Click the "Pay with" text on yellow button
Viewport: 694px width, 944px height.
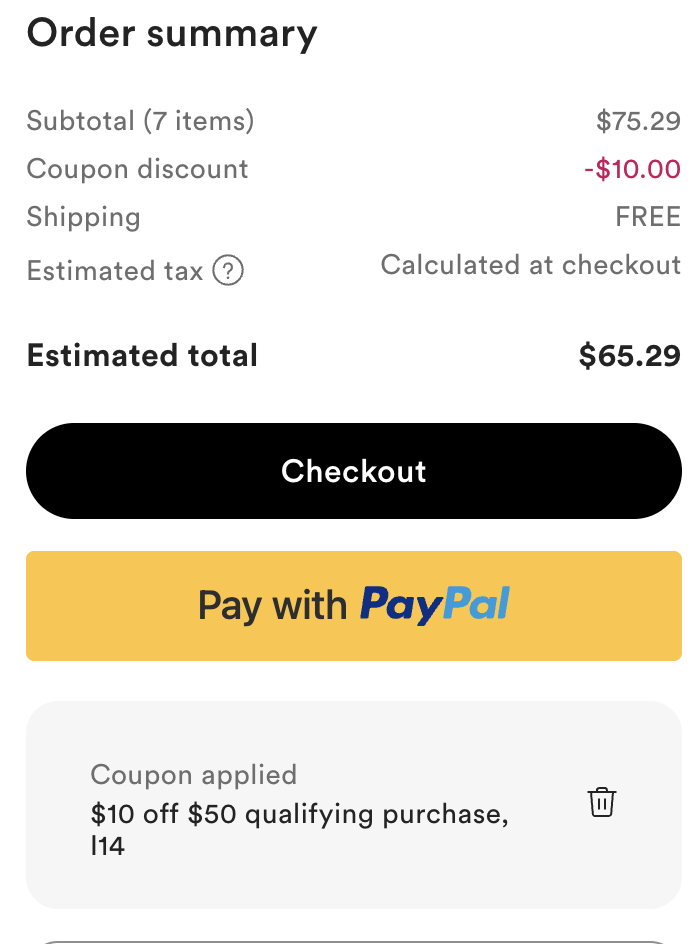272,605
